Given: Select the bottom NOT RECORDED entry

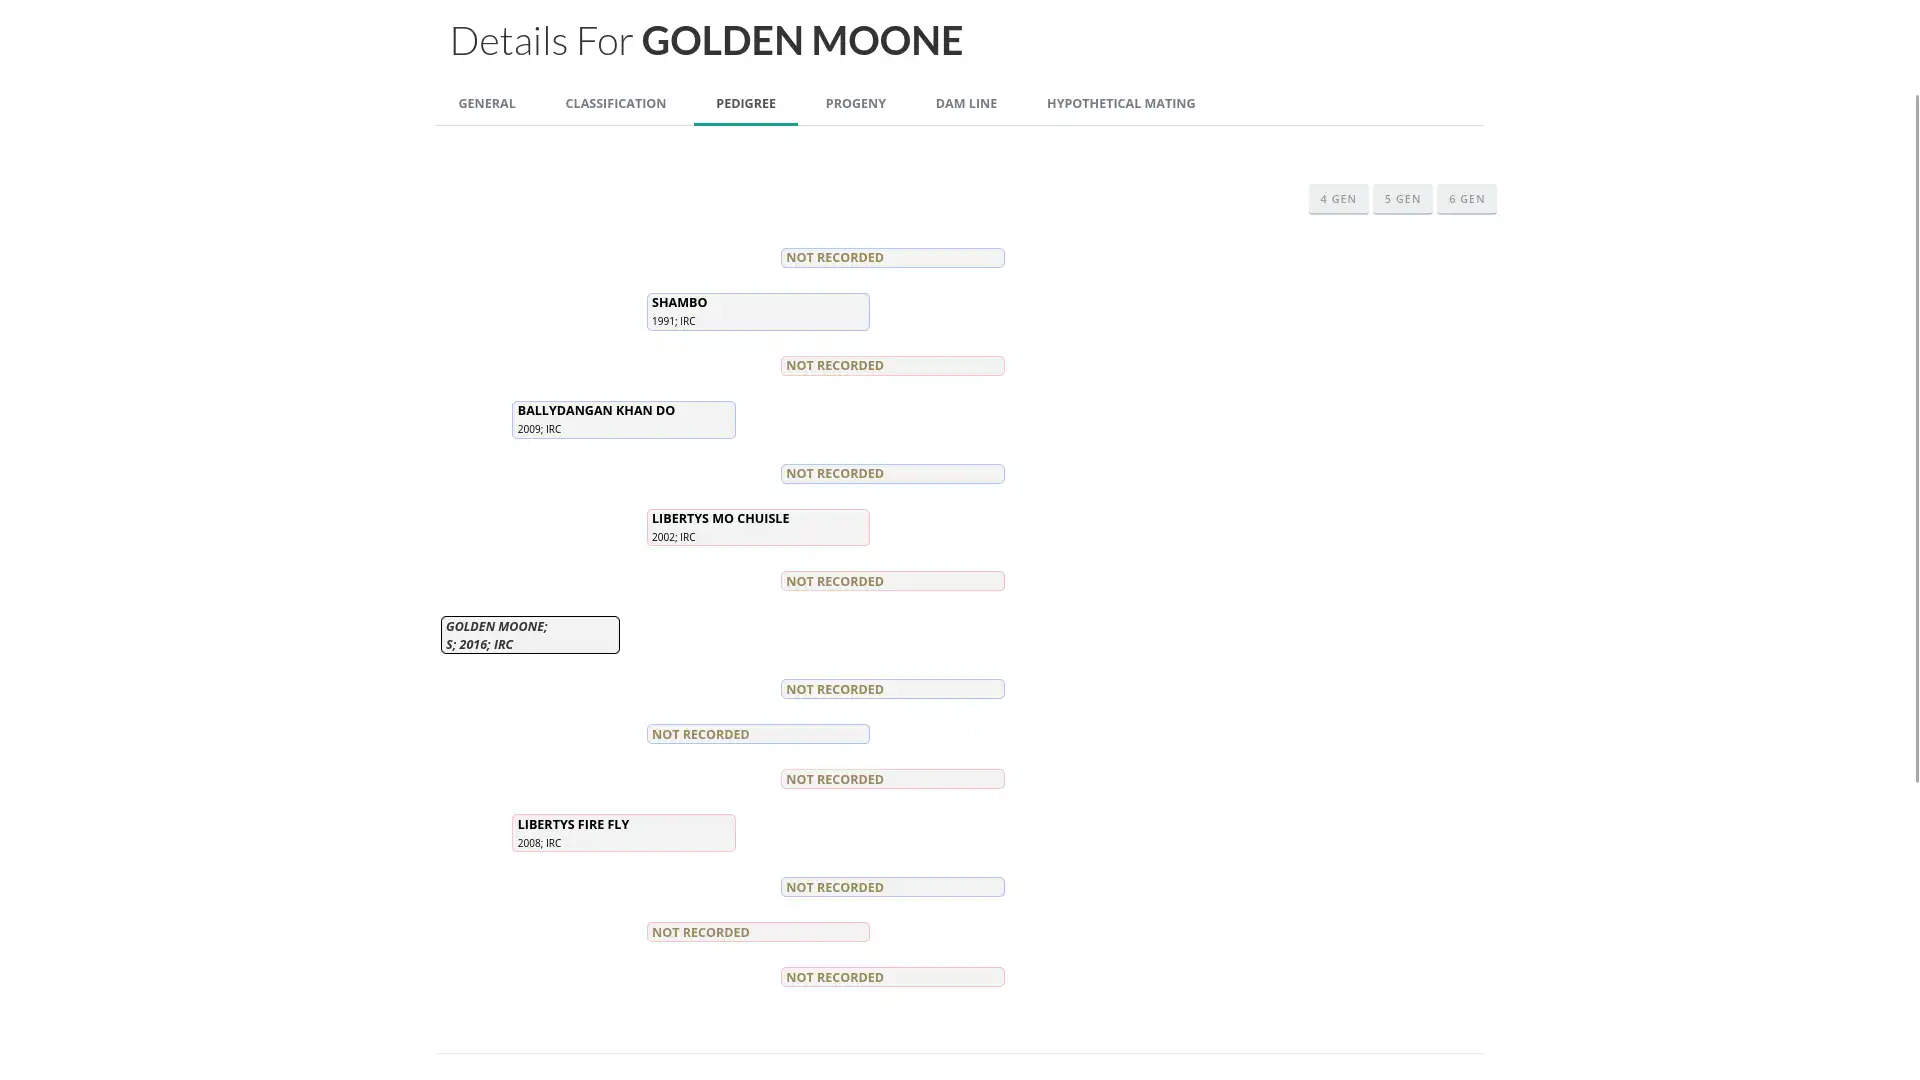Looking at the screenshot, I should (x=892, y=977).
